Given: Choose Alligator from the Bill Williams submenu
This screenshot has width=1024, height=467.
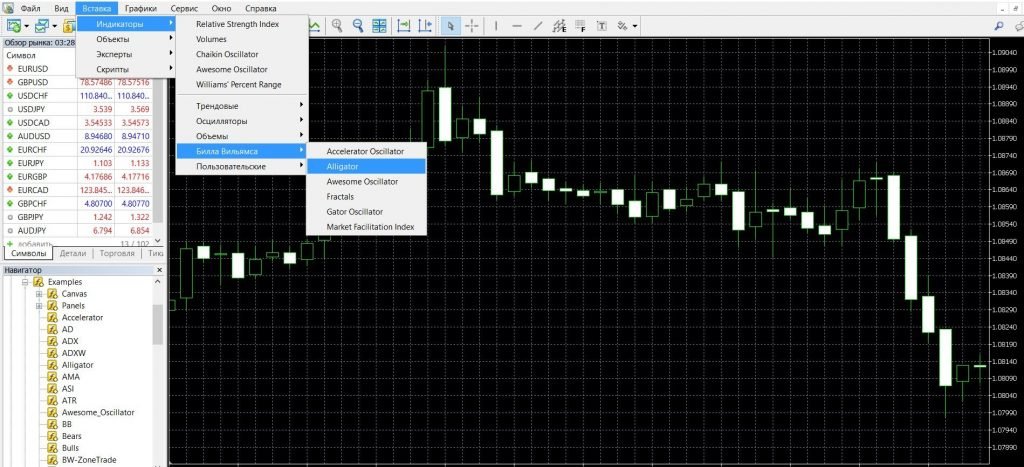Looking at the screenshot, I should 342,166.
